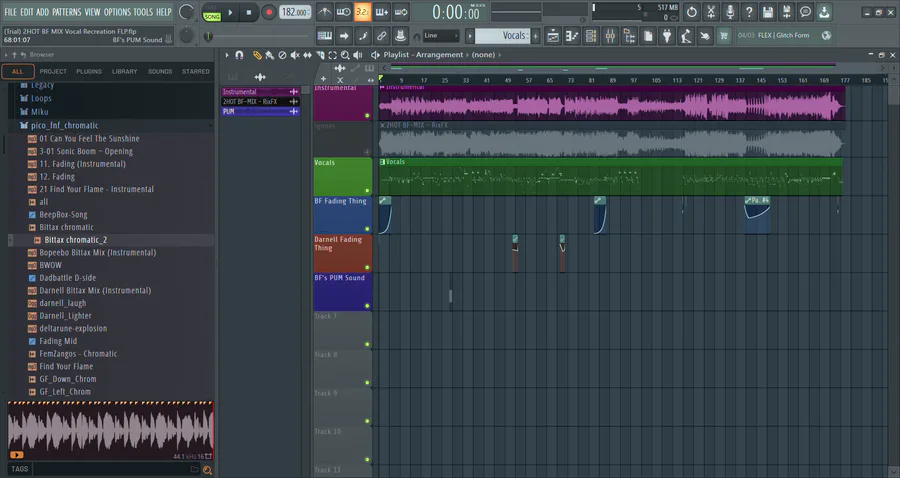This screenshot has height=478, width=900.
Task: Mute the Track 7 green light
Action: point(367,344)
